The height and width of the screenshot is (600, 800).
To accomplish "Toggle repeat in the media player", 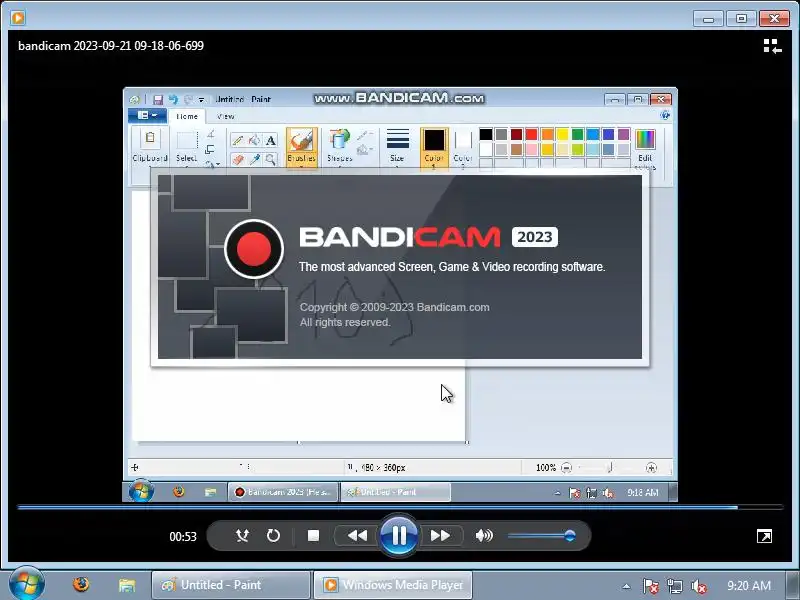I will (273, 536).
